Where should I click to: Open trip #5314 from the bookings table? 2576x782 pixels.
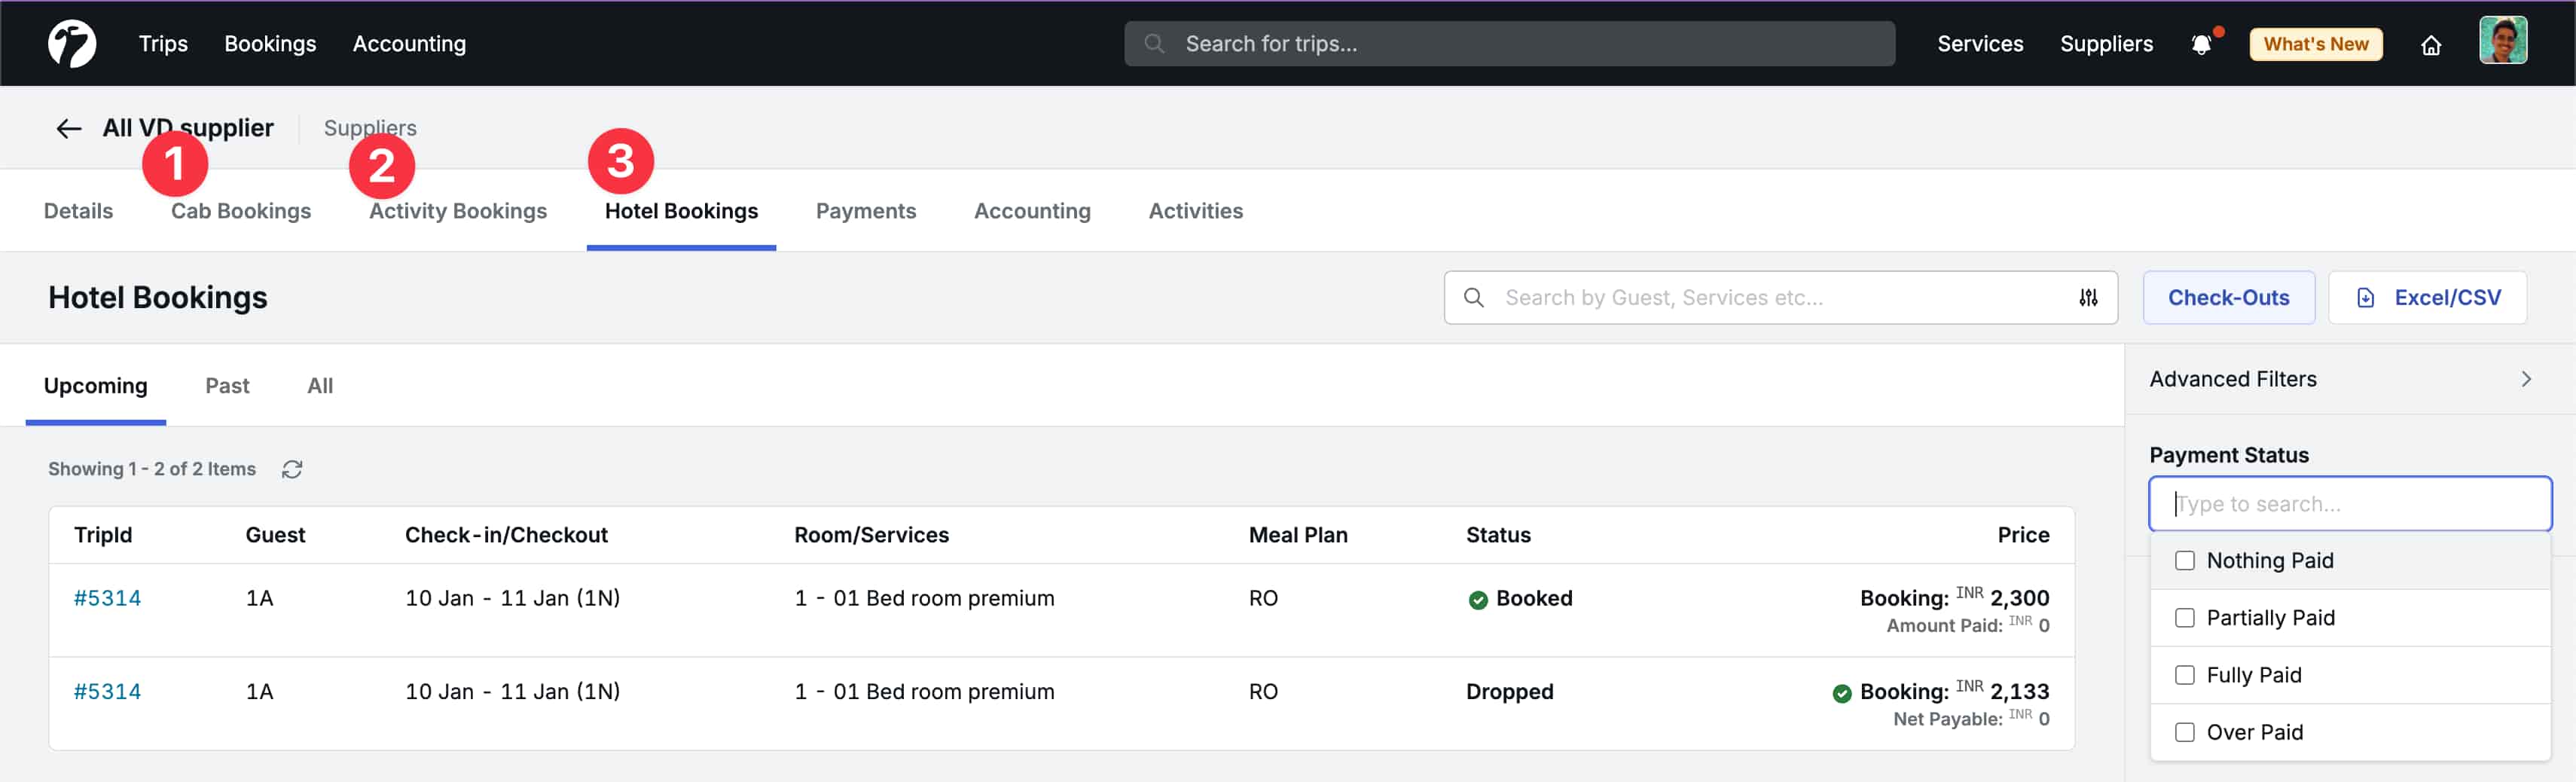point(107,597)
